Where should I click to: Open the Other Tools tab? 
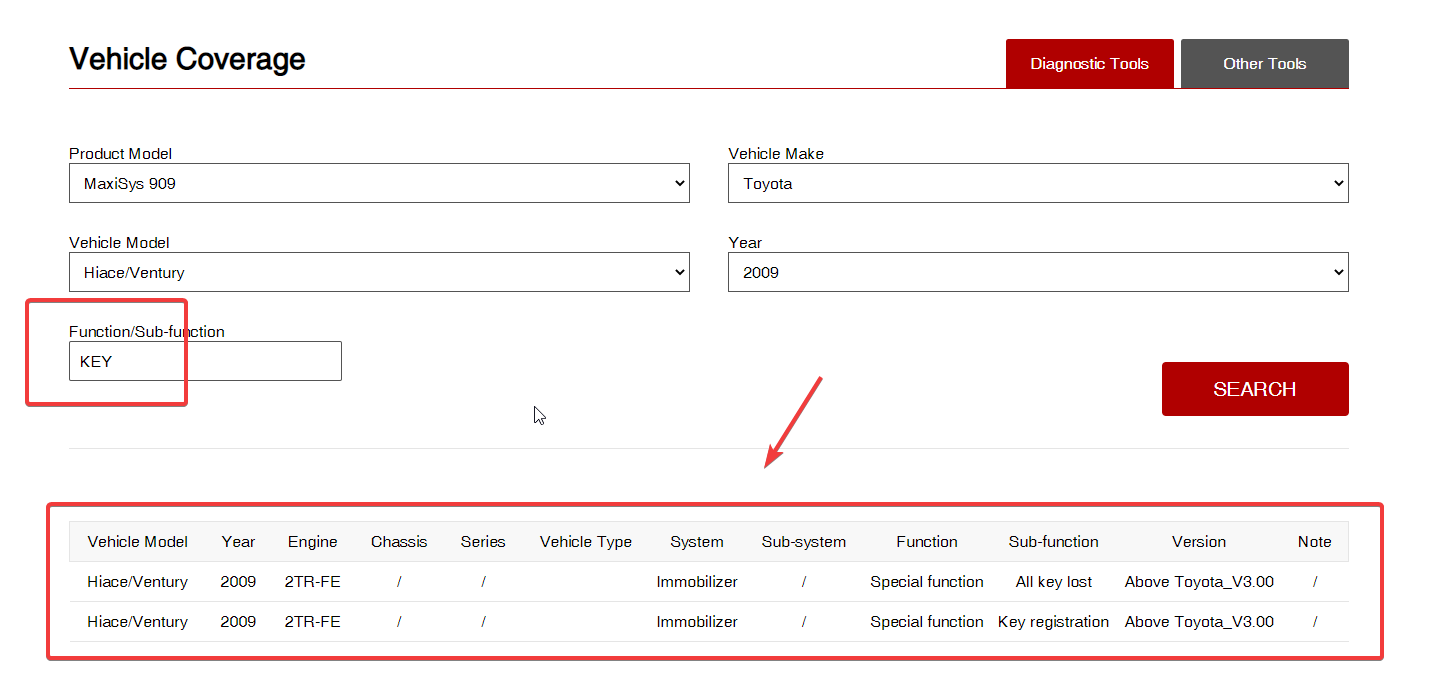click(1264, 64)
